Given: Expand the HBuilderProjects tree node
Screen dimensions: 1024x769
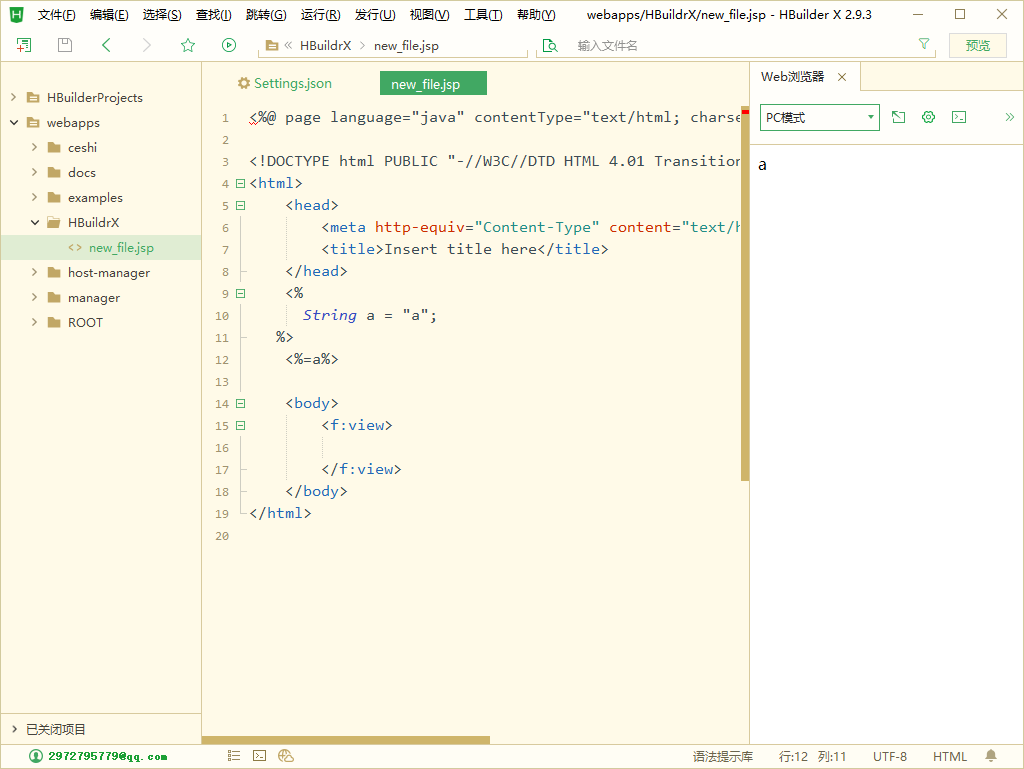Looking at the screenshot, I should (x=14, y=98).
